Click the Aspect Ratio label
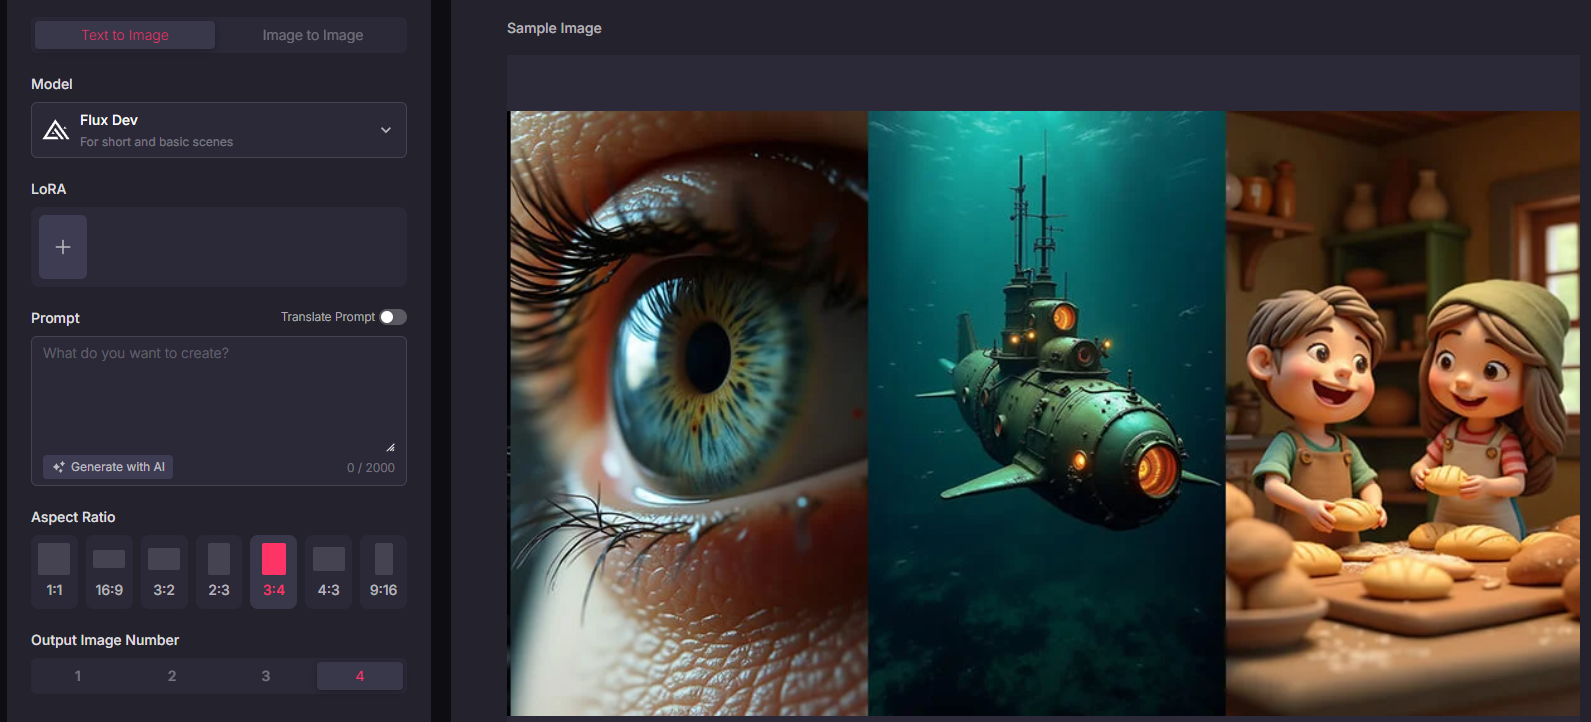The width and height of the screenshot is (1591, 722). click(x=73, y=517)
